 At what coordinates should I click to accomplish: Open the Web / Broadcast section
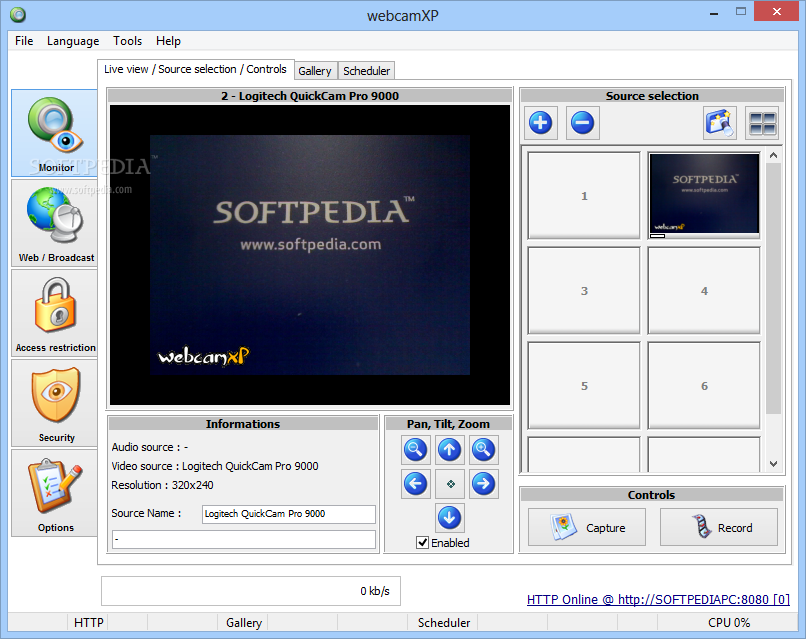tap(55, 223)
